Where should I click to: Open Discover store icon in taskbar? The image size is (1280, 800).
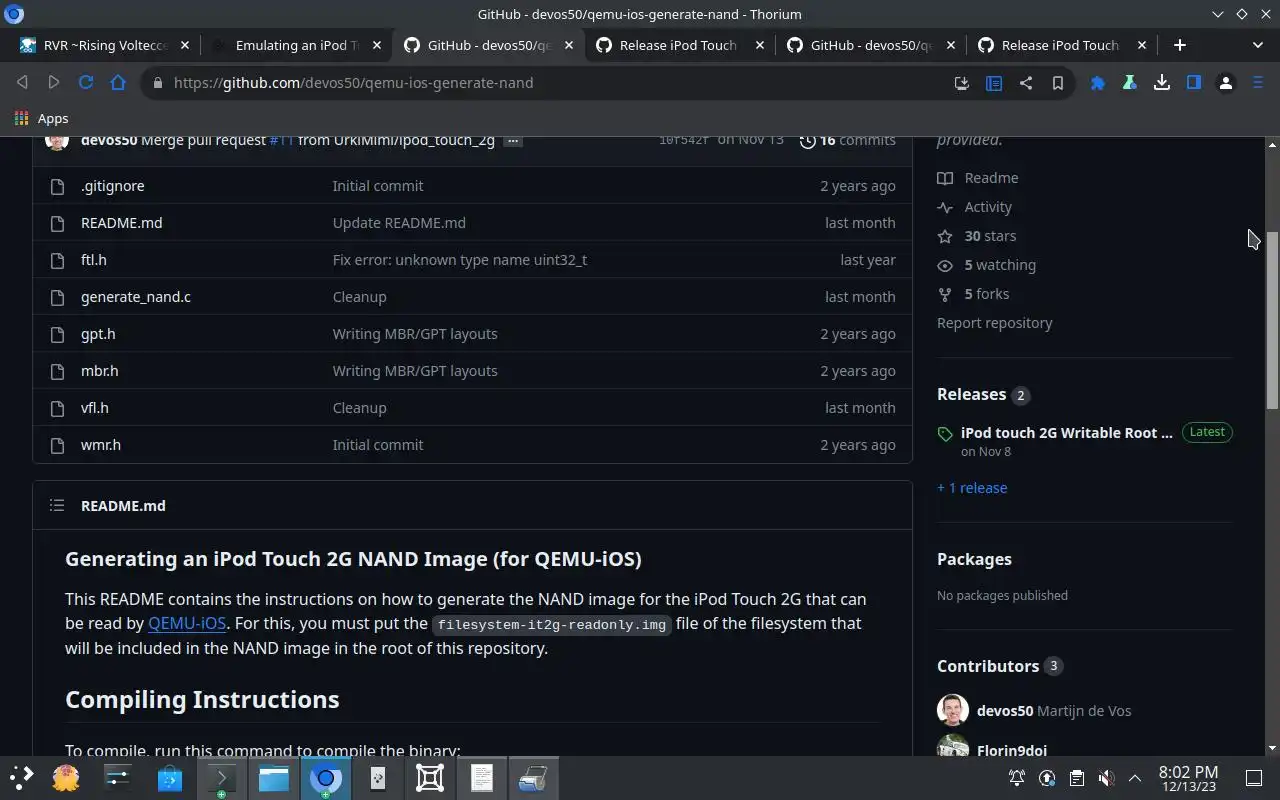coord(169,778)
